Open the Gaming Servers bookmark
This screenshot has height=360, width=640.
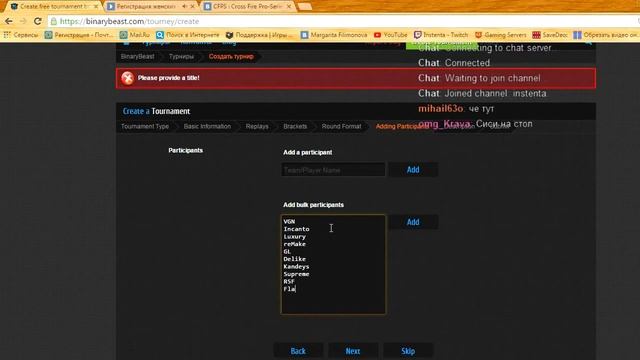click(500, 35)
